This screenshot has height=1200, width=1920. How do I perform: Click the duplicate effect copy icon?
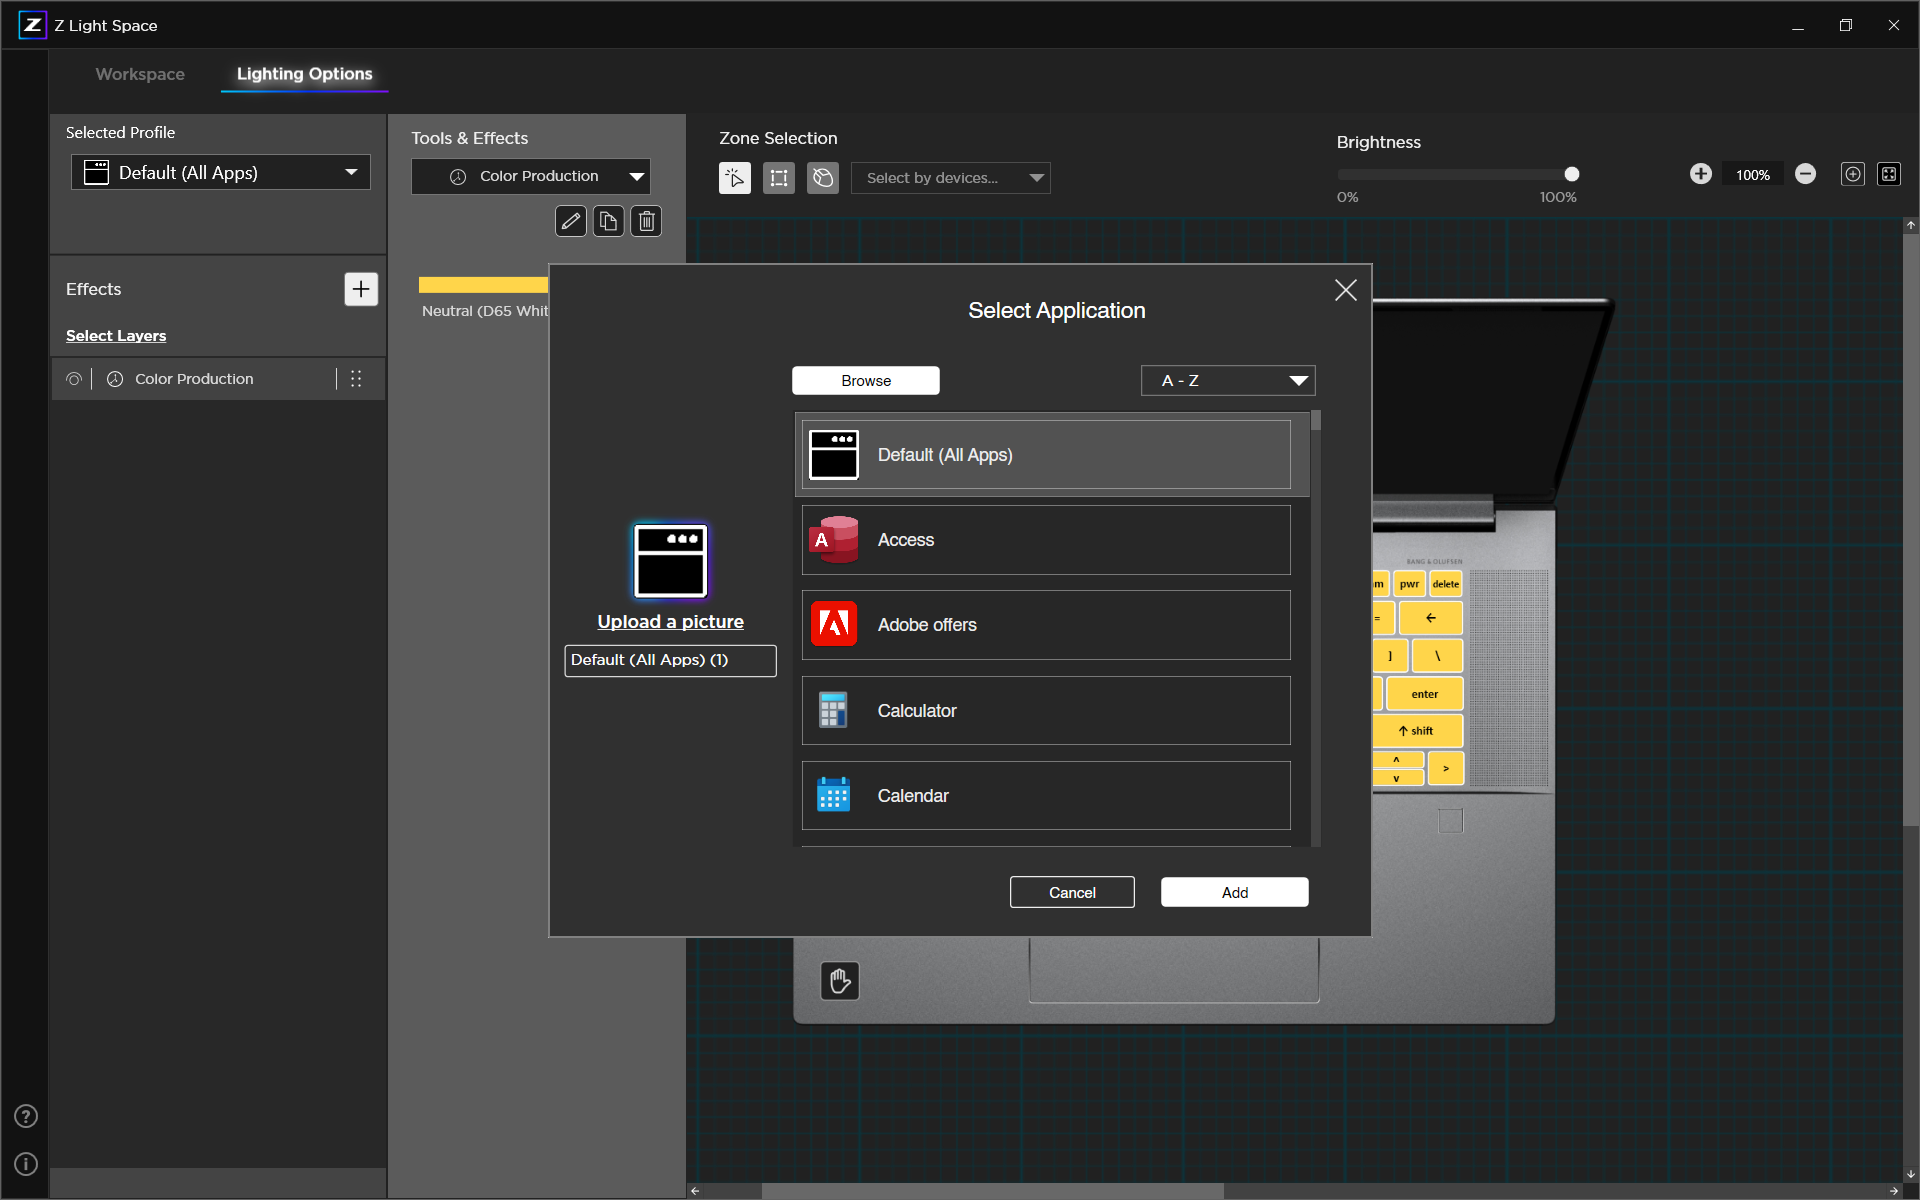point(608,221)
